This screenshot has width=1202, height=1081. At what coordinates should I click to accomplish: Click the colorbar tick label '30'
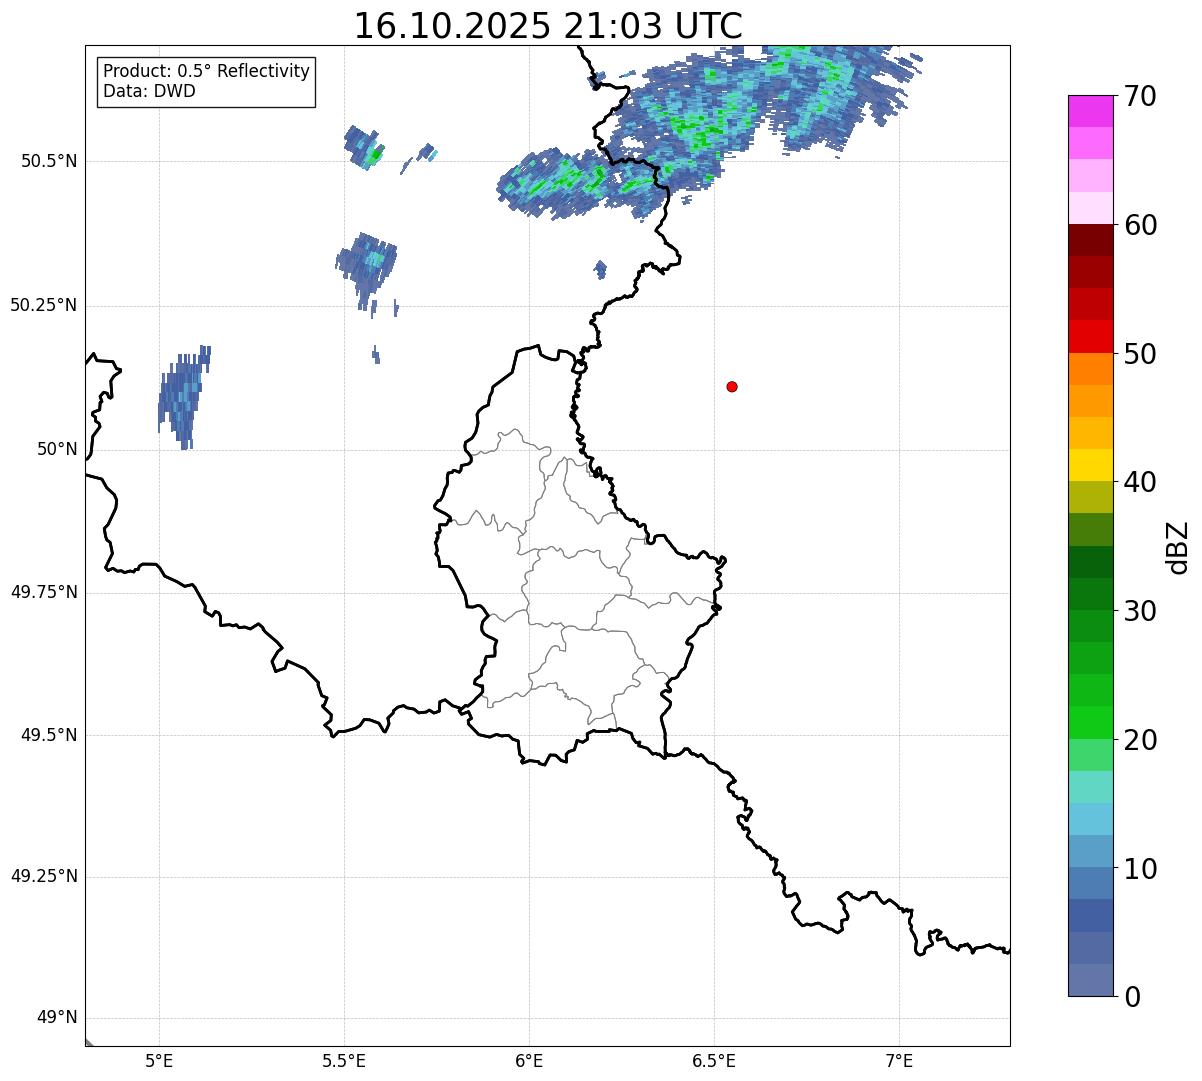[x=1140, y=611]
